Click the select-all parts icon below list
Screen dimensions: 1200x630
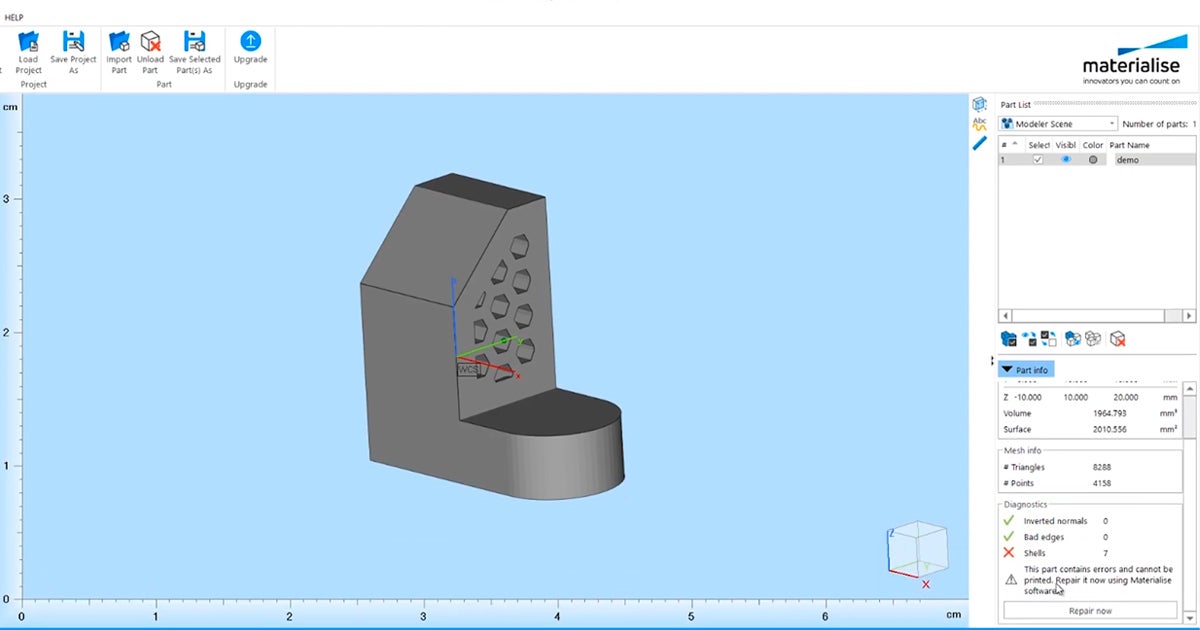(x=1008, y=339)
